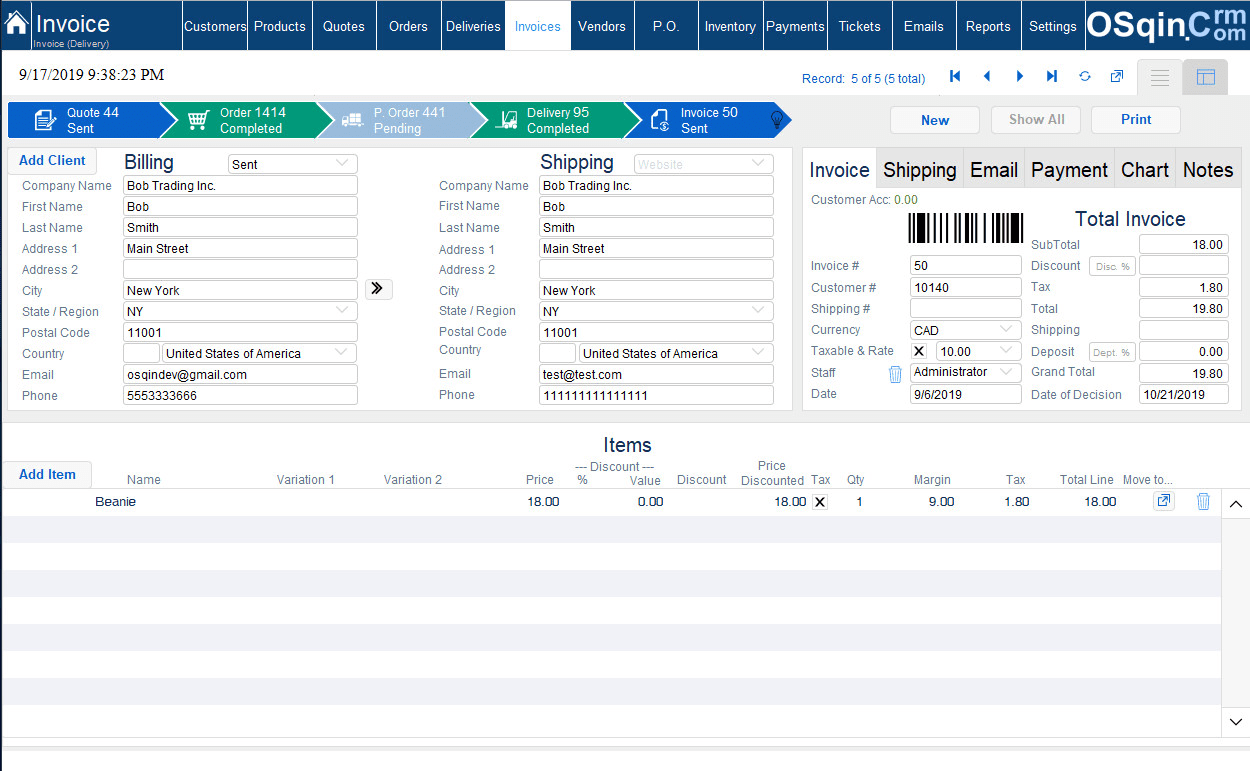Open tax rate 10.00 dropdown
The height and width of the screenshot is (771, 1250).
point(978,351)
